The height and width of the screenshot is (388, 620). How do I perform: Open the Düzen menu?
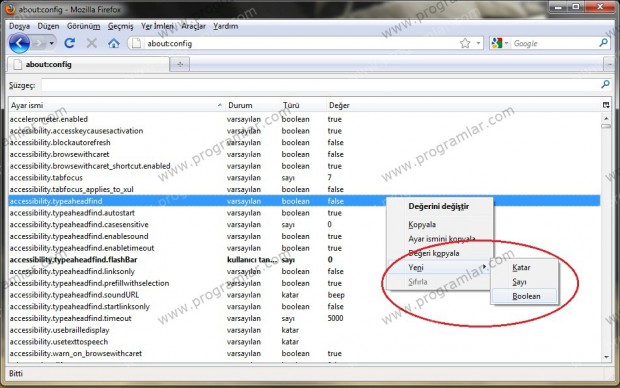[48, 26]
